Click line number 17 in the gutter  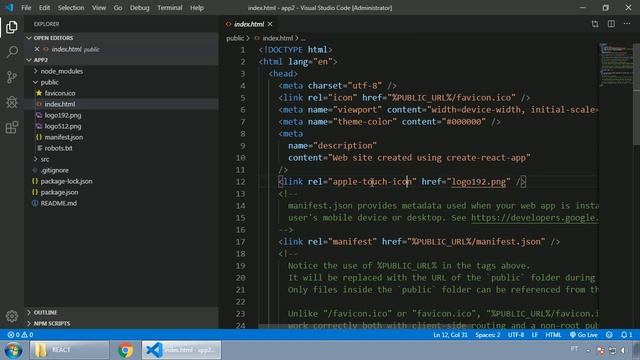click(240, 242)
